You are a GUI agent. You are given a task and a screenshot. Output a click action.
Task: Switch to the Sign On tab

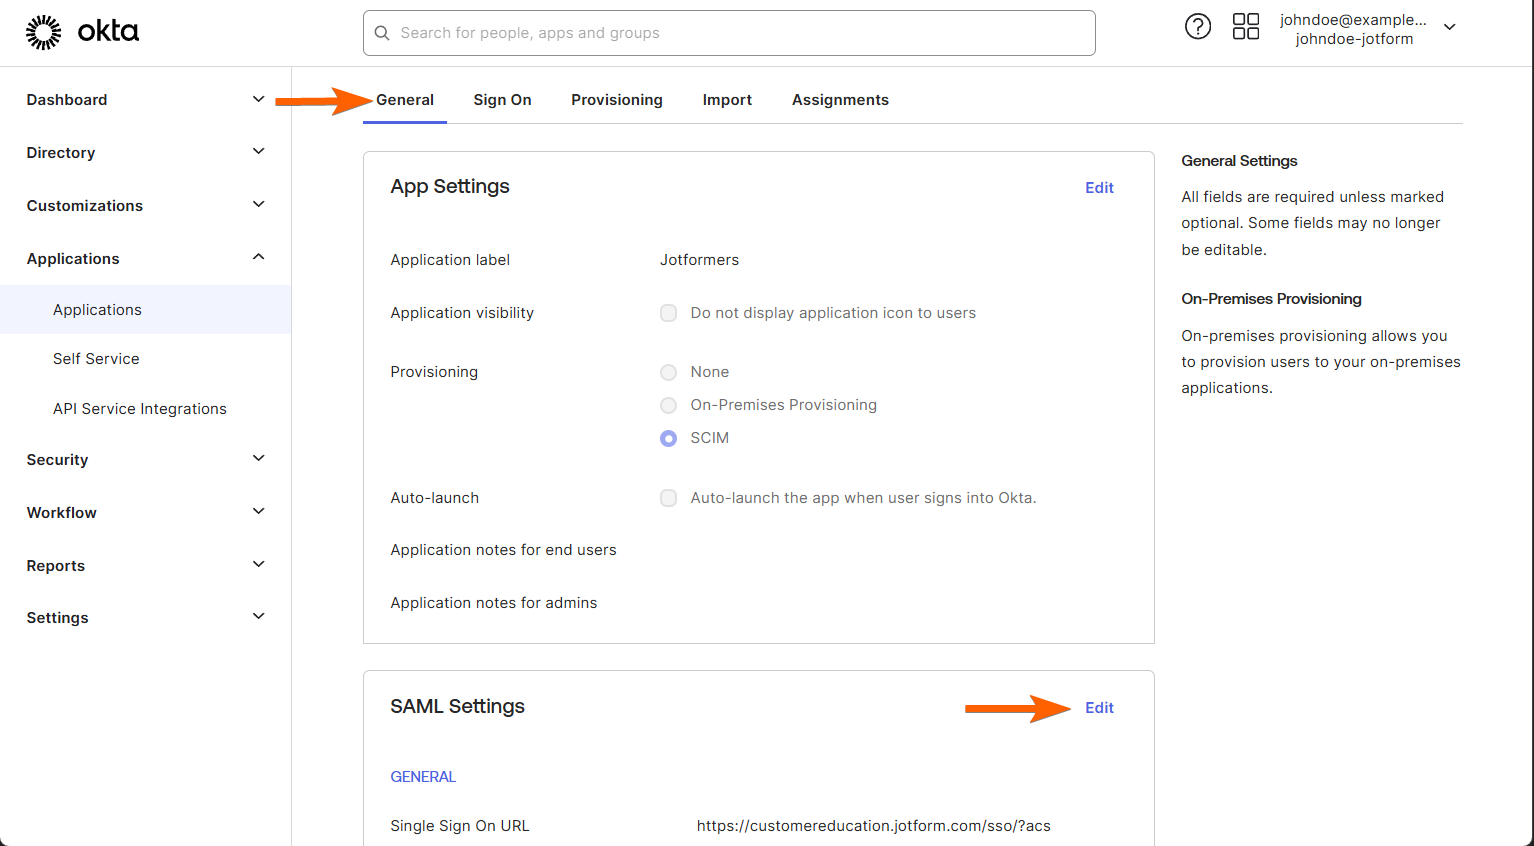pos(502,100)
